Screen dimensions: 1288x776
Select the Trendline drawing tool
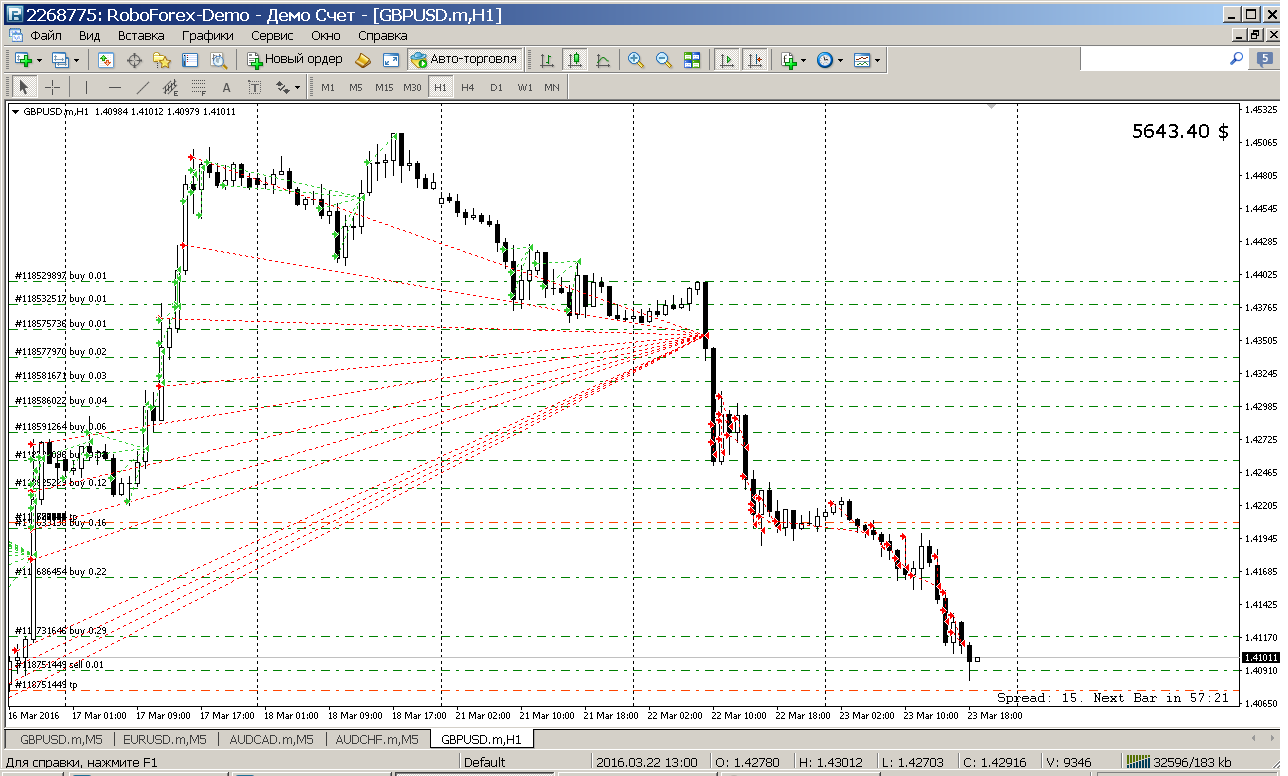tap(142, 87)
